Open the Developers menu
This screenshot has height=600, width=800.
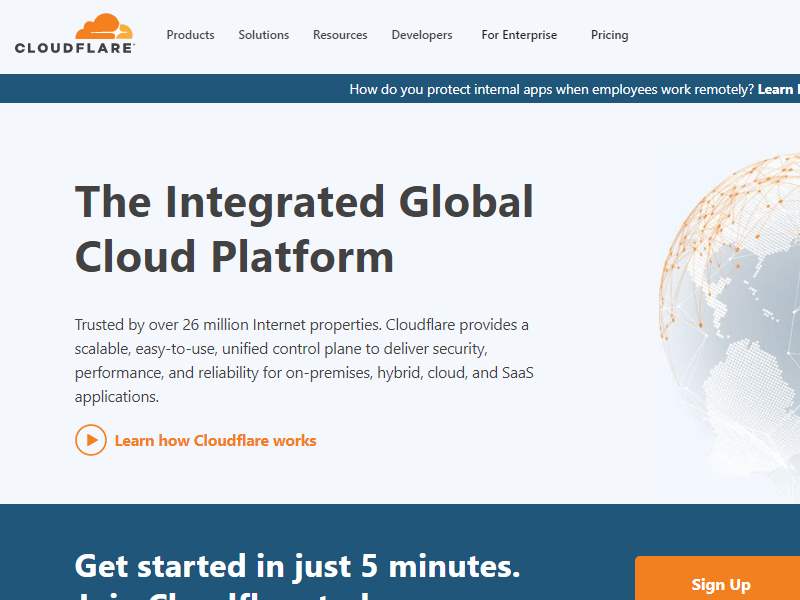422,35
